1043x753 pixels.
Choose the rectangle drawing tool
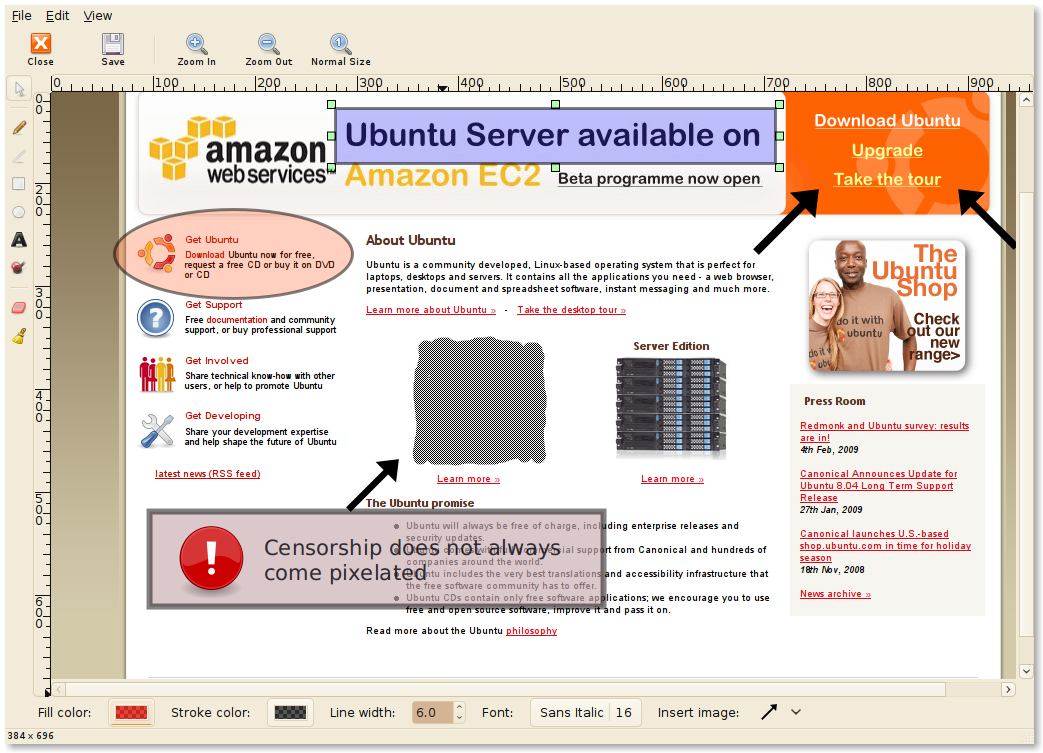click(18, 183)
